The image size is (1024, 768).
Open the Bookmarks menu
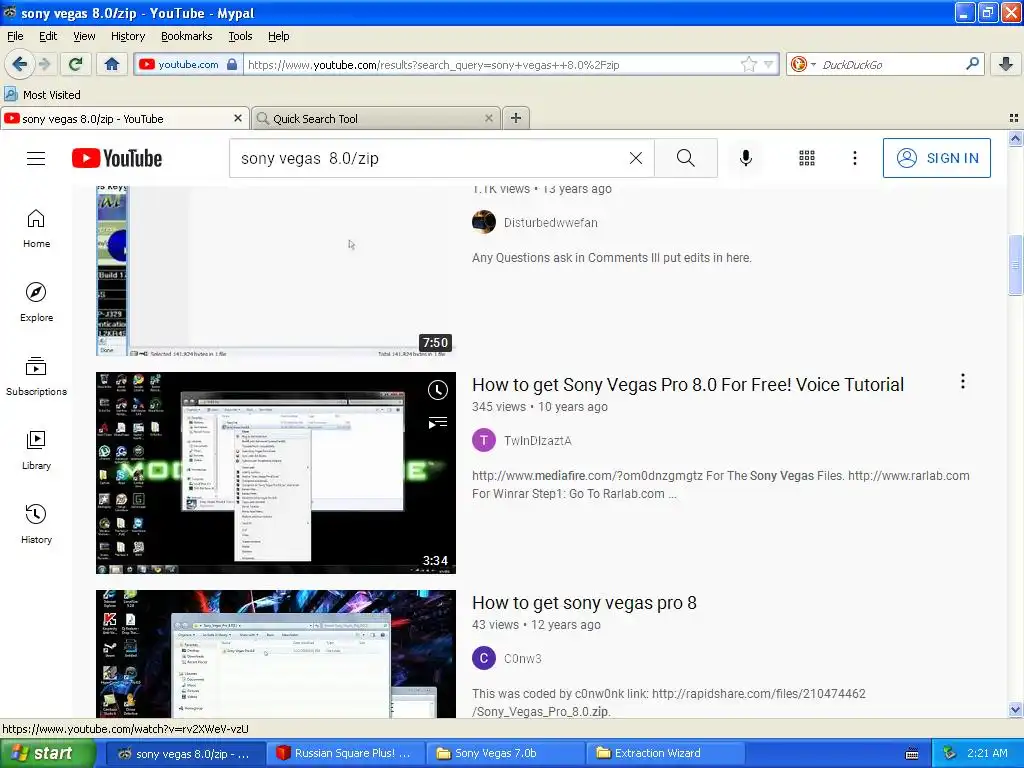click(x=186, y=36)
